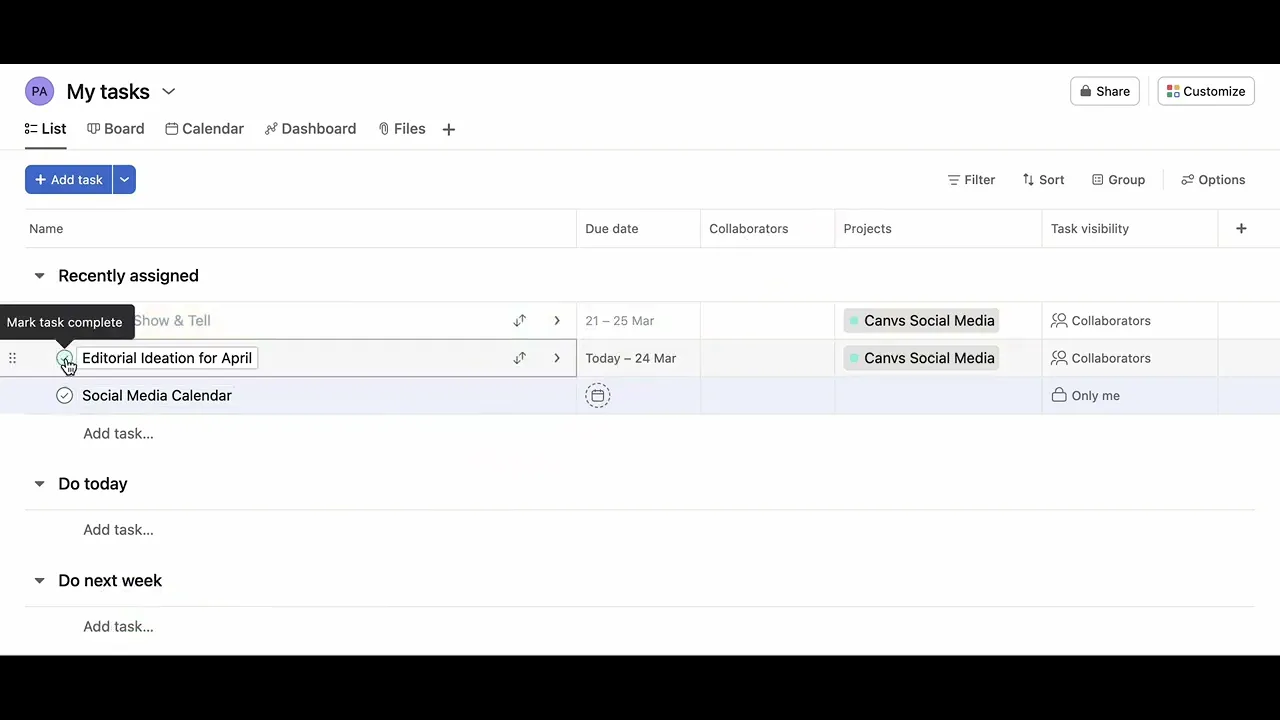Click the add tab plus icon
This screenshot has height=720, width=1280.
(449, 129)
